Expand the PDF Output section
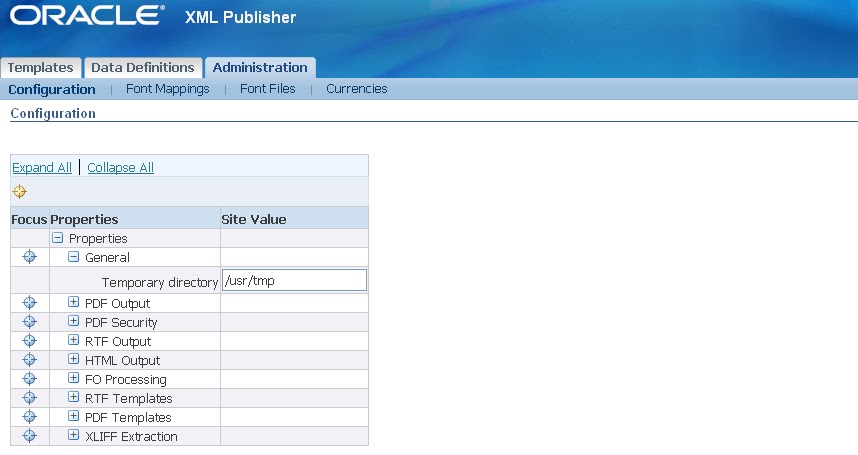858x455 pixels. click(73, 302)
